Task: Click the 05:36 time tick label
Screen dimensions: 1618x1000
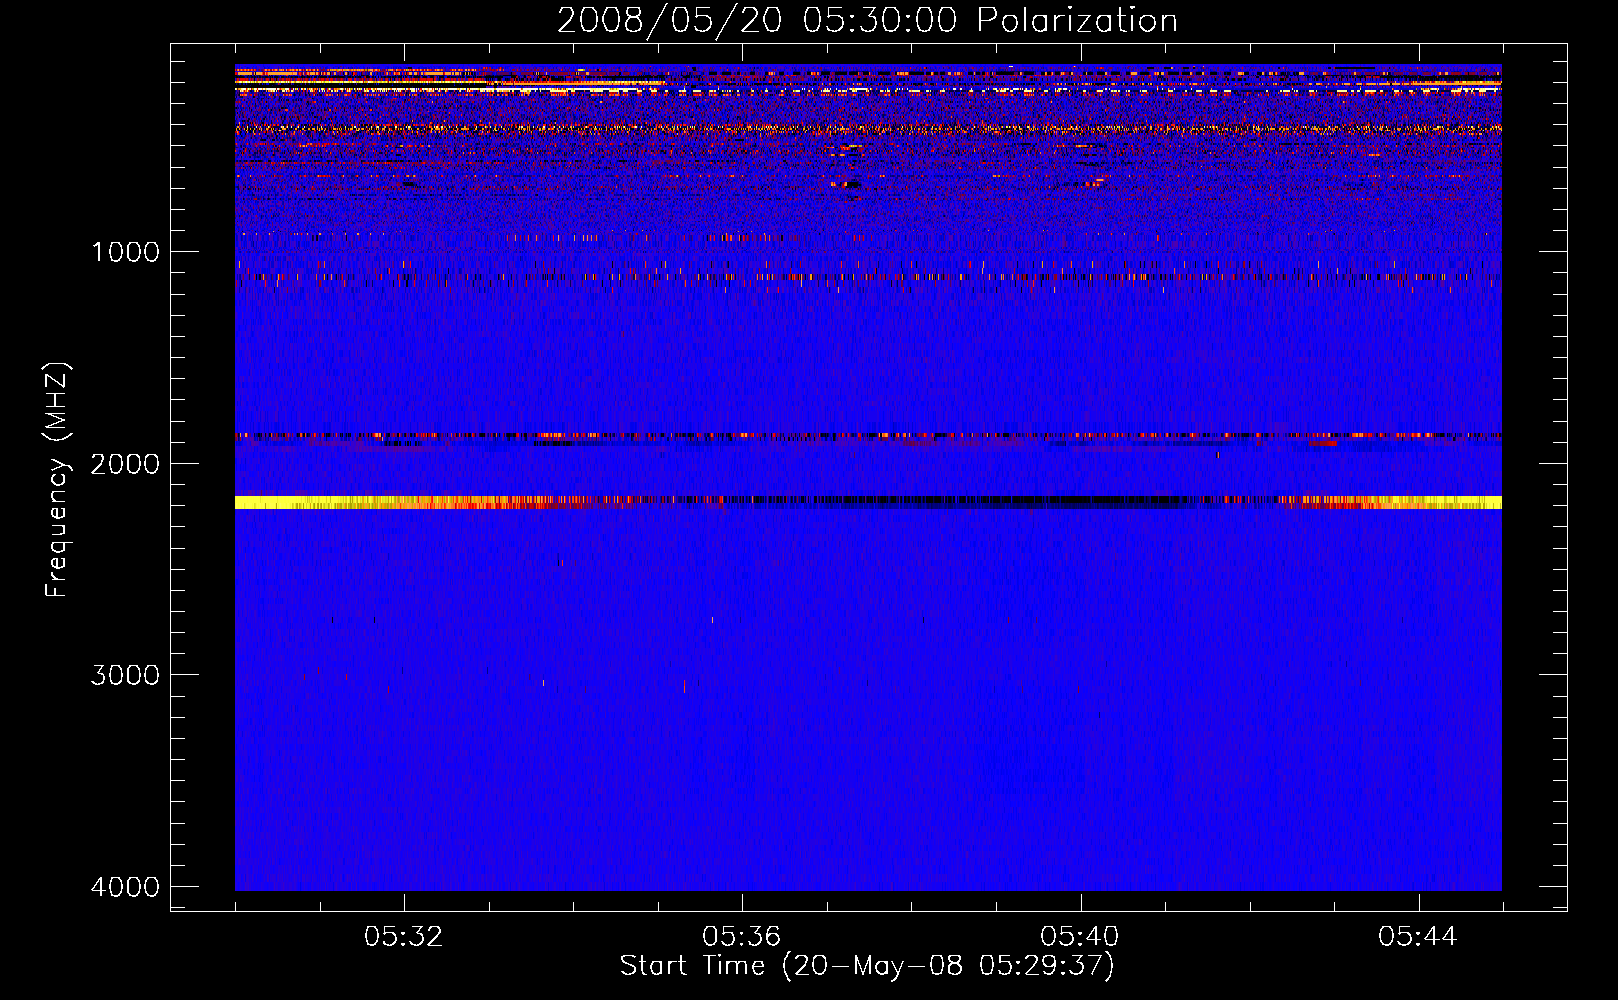Action: pyautogui.click(x=742, y=937)
